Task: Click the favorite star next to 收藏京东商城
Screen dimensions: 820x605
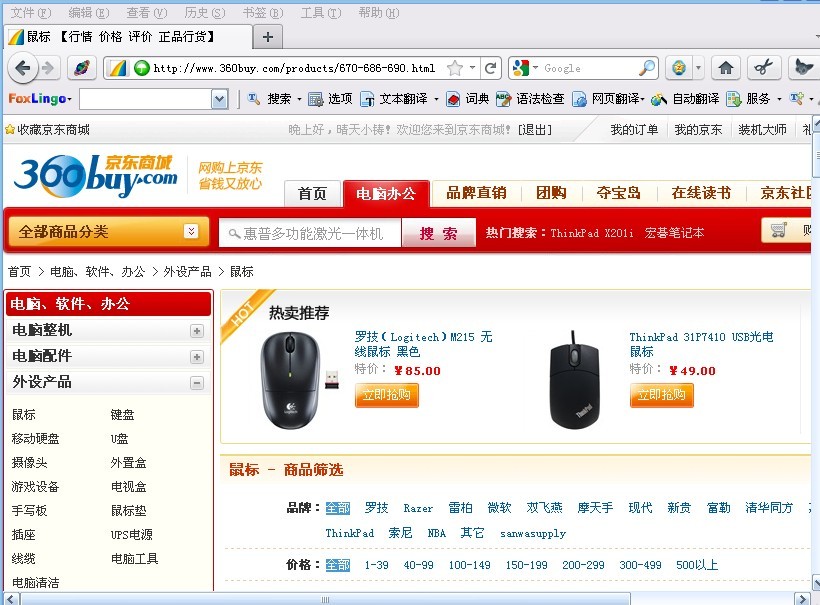Action: click(x=10, y=130)
